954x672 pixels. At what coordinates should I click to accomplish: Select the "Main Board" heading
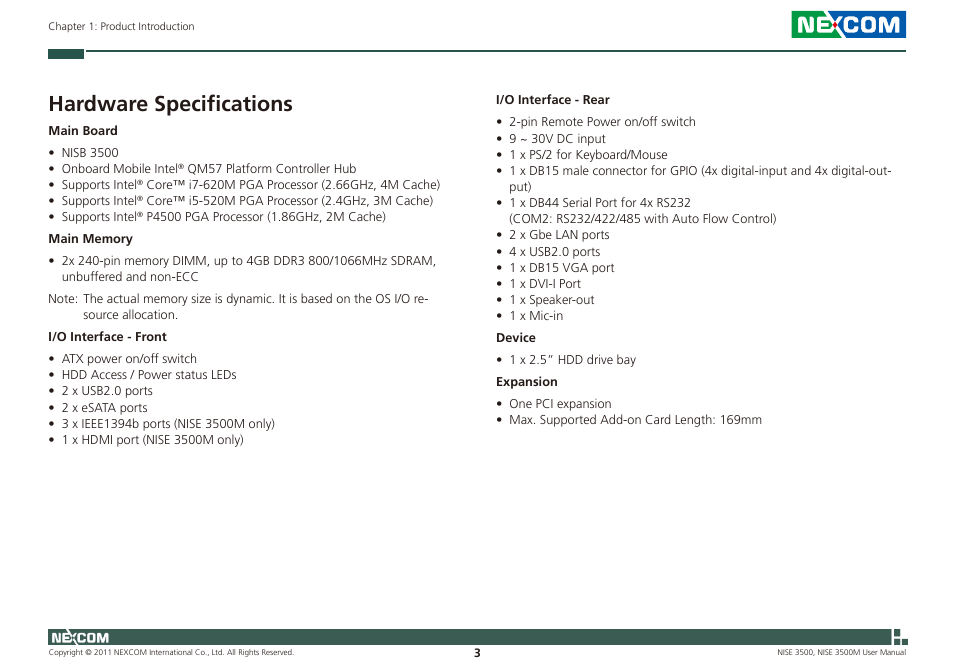click(83, 131)
